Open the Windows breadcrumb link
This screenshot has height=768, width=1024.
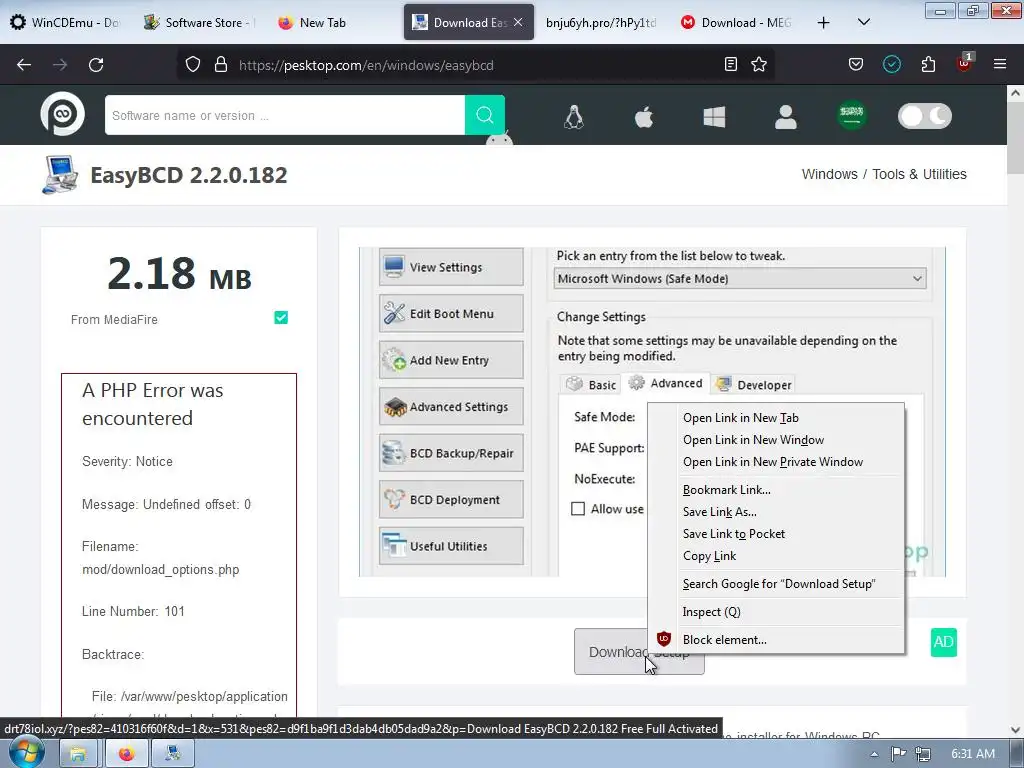(829, 174)
